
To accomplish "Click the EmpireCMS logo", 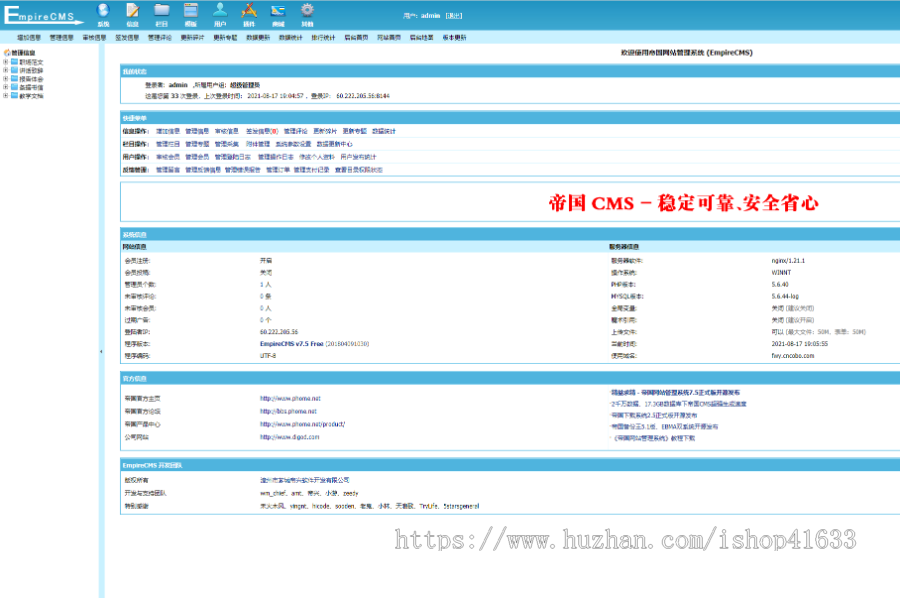I will pos(42,15).
